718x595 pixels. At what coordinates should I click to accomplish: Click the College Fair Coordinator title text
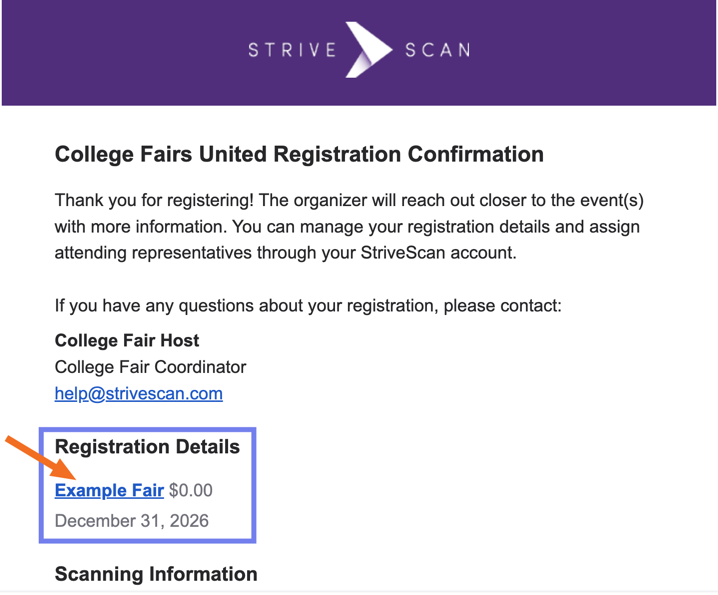(x=150, y=367)
